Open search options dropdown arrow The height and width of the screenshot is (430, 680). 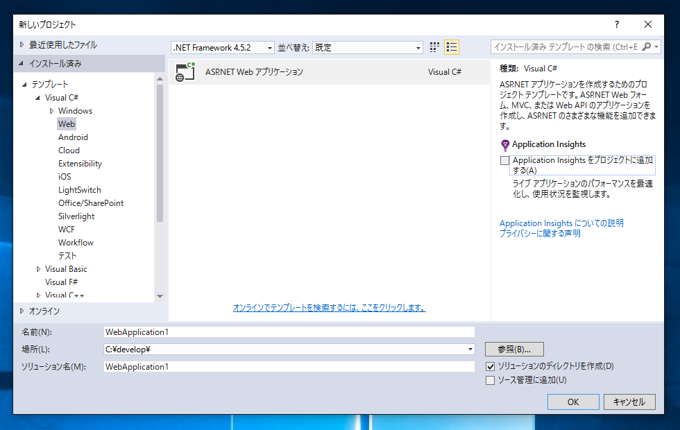coord(657,47)
